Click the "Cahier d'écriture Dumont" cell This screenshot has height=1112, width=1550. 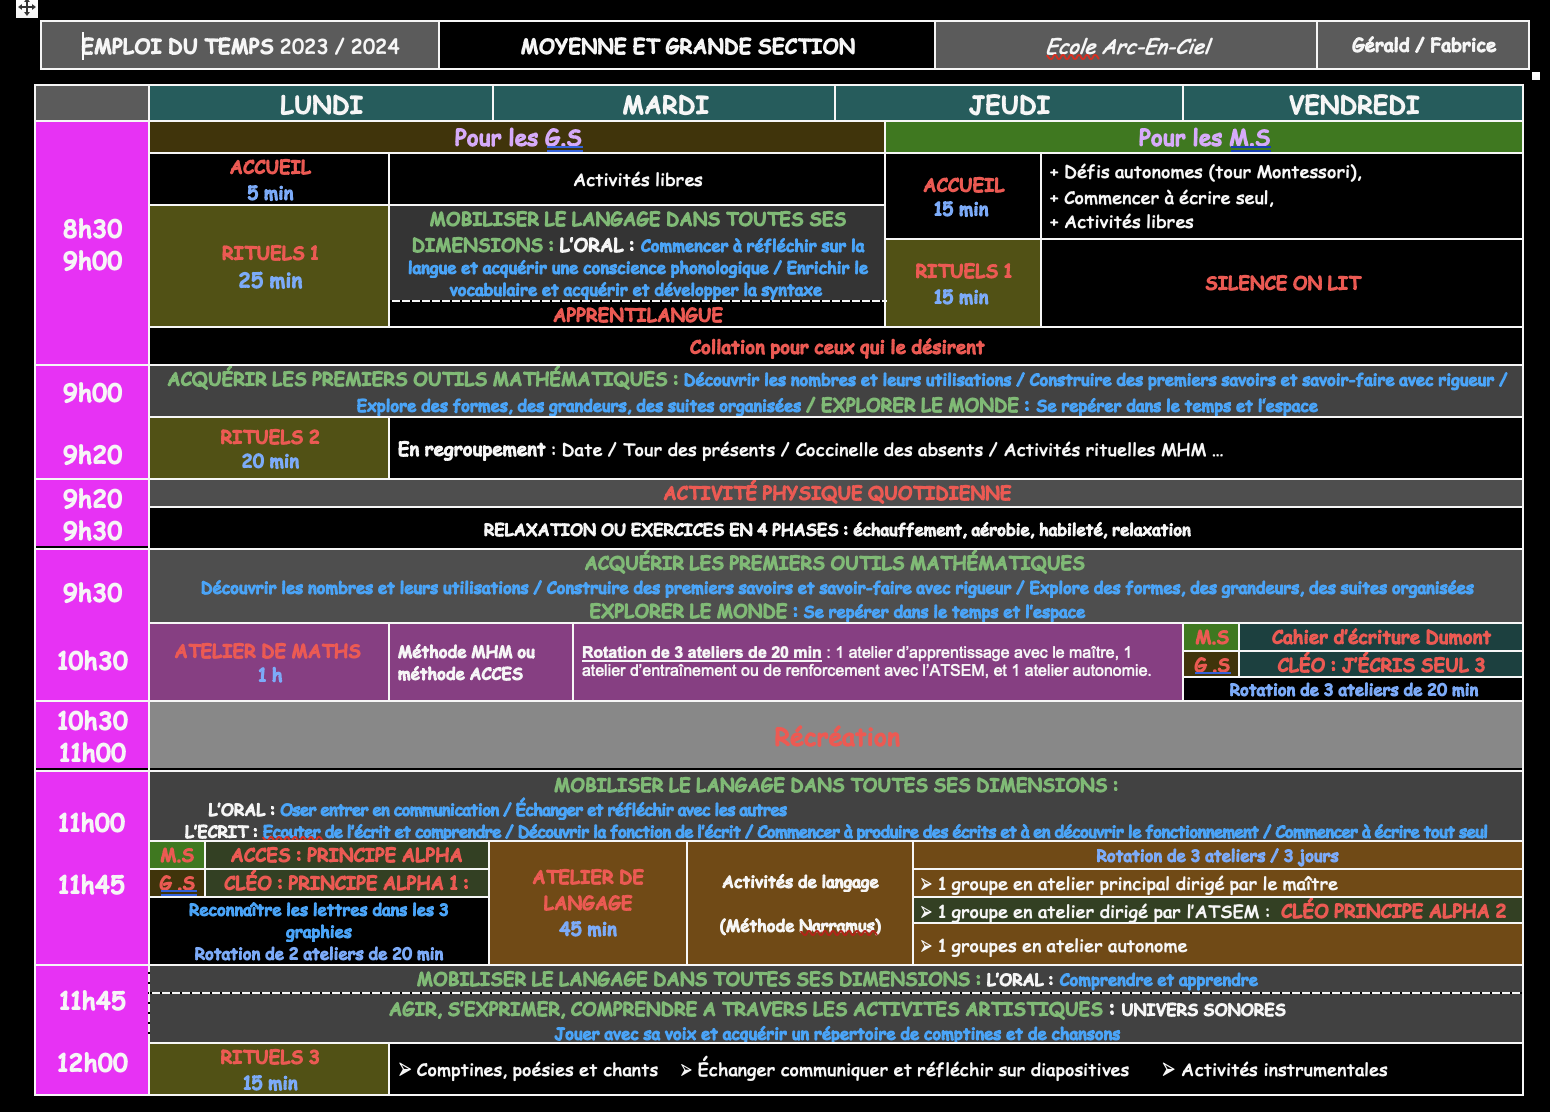(x=1380, y=637)
